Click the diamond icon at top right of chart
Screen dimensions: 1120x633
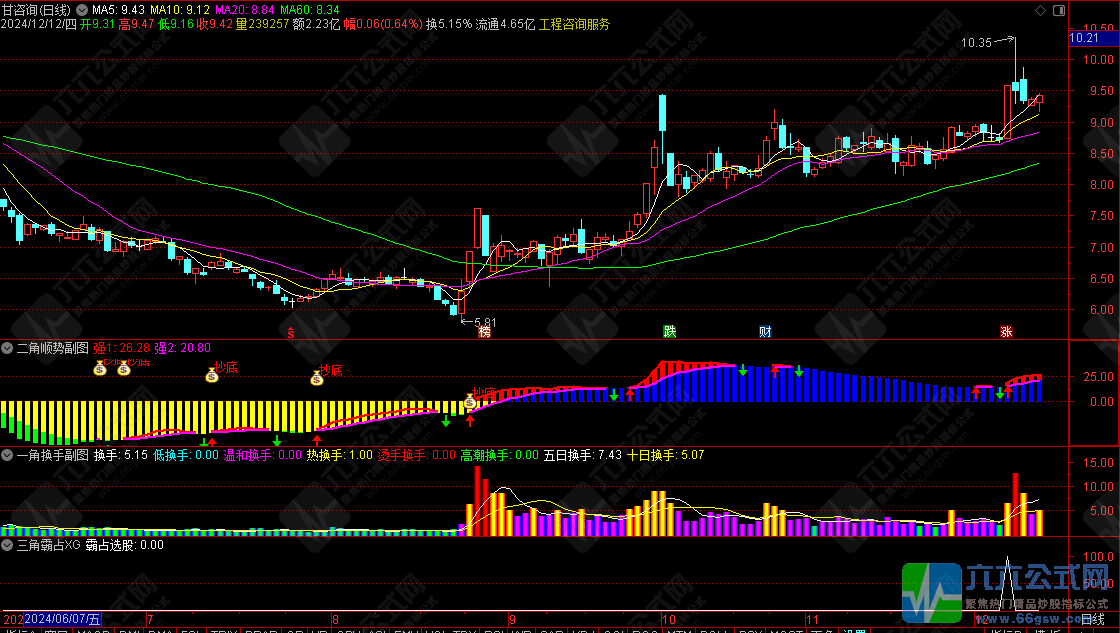[x=1041, y=10]
